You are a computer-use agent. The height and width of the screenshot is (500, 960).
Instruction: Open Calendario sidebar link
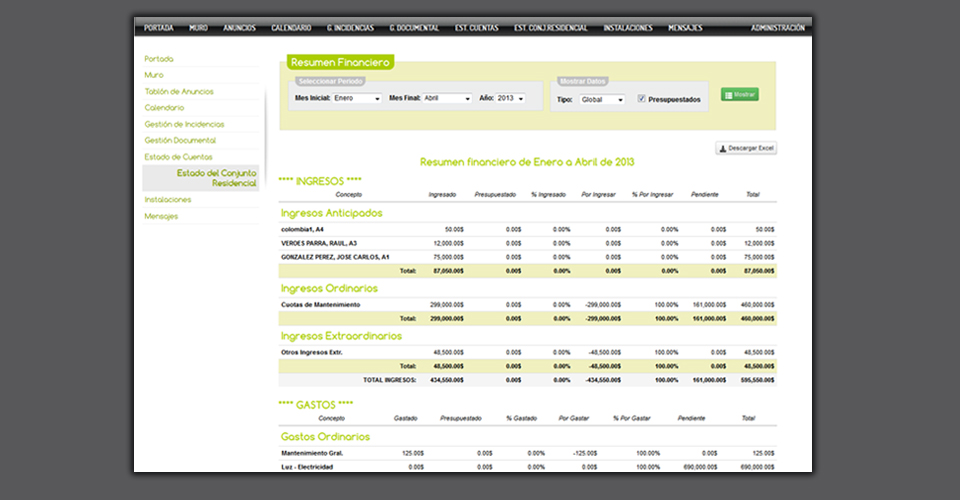click(x=164, y=107)
